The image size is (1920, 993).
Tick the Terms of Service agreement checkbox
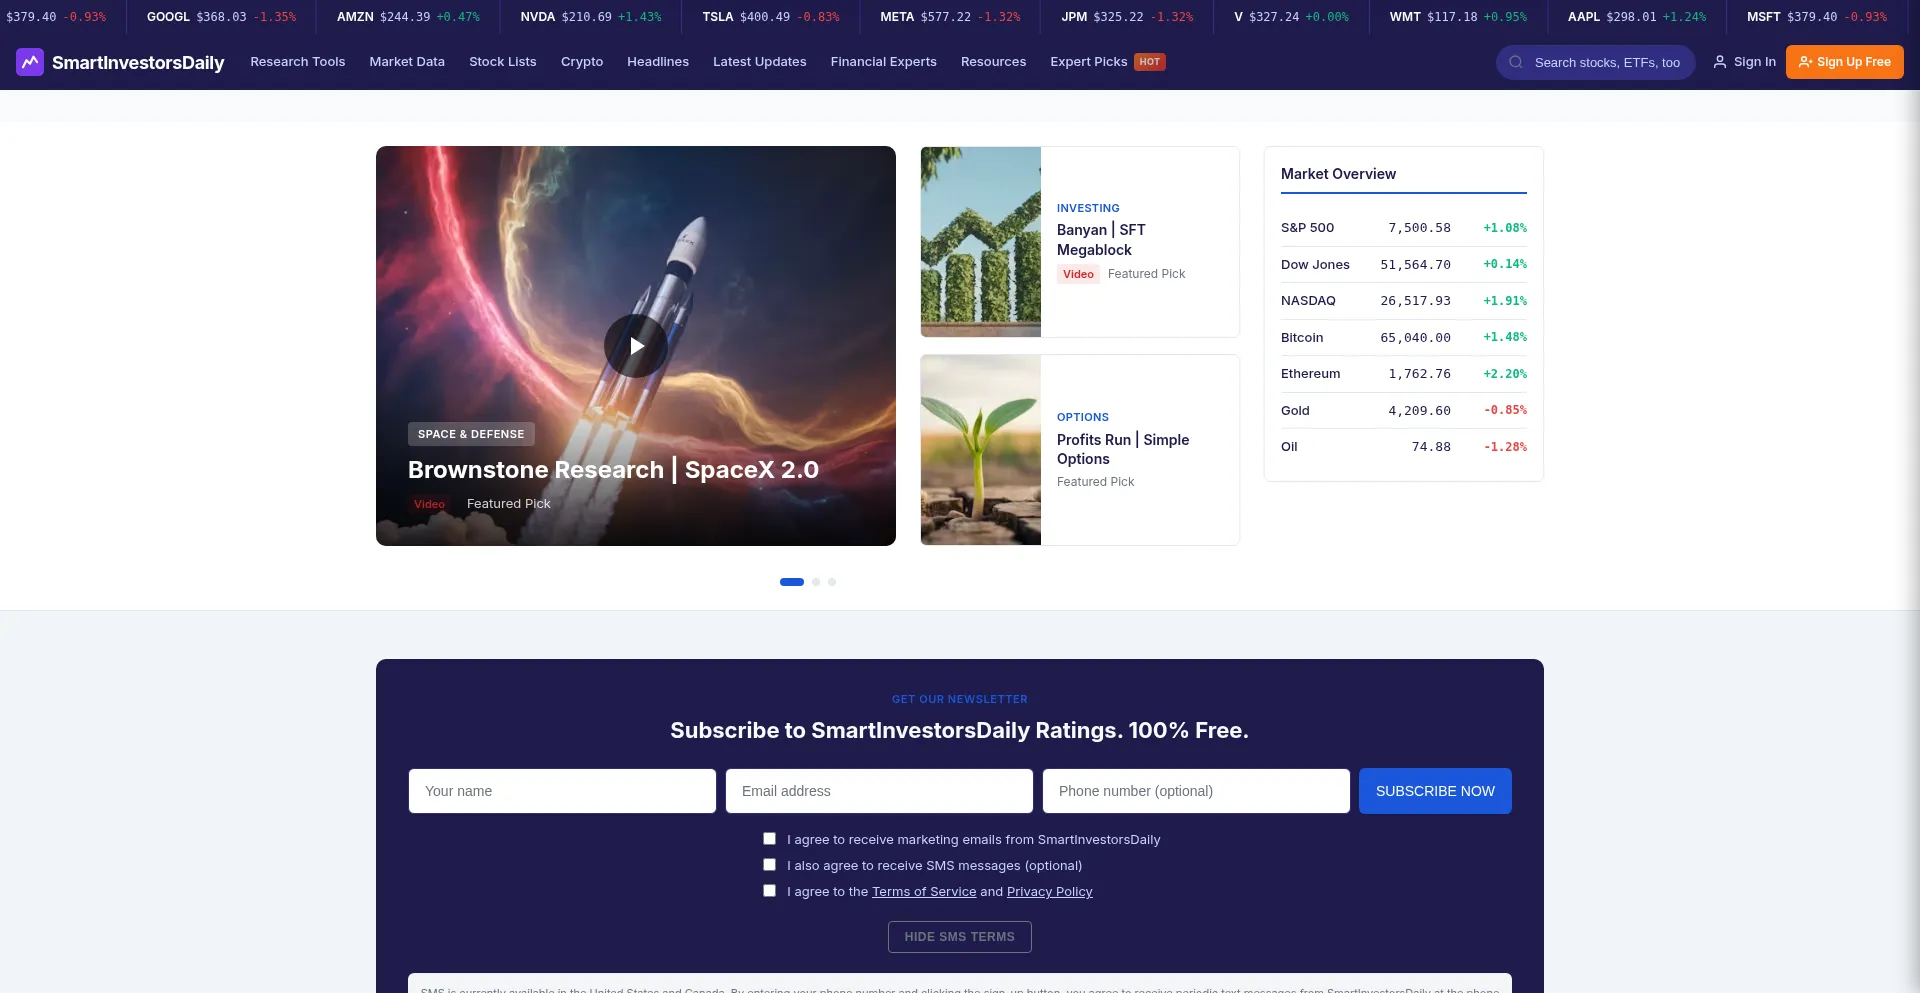(x=769, y=891)
